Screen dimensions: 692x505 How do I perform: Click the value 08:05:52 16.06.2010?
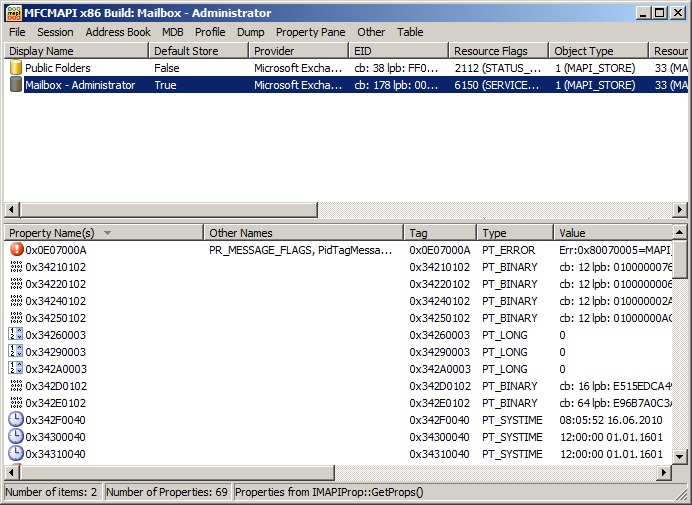(x=611, y=420)
